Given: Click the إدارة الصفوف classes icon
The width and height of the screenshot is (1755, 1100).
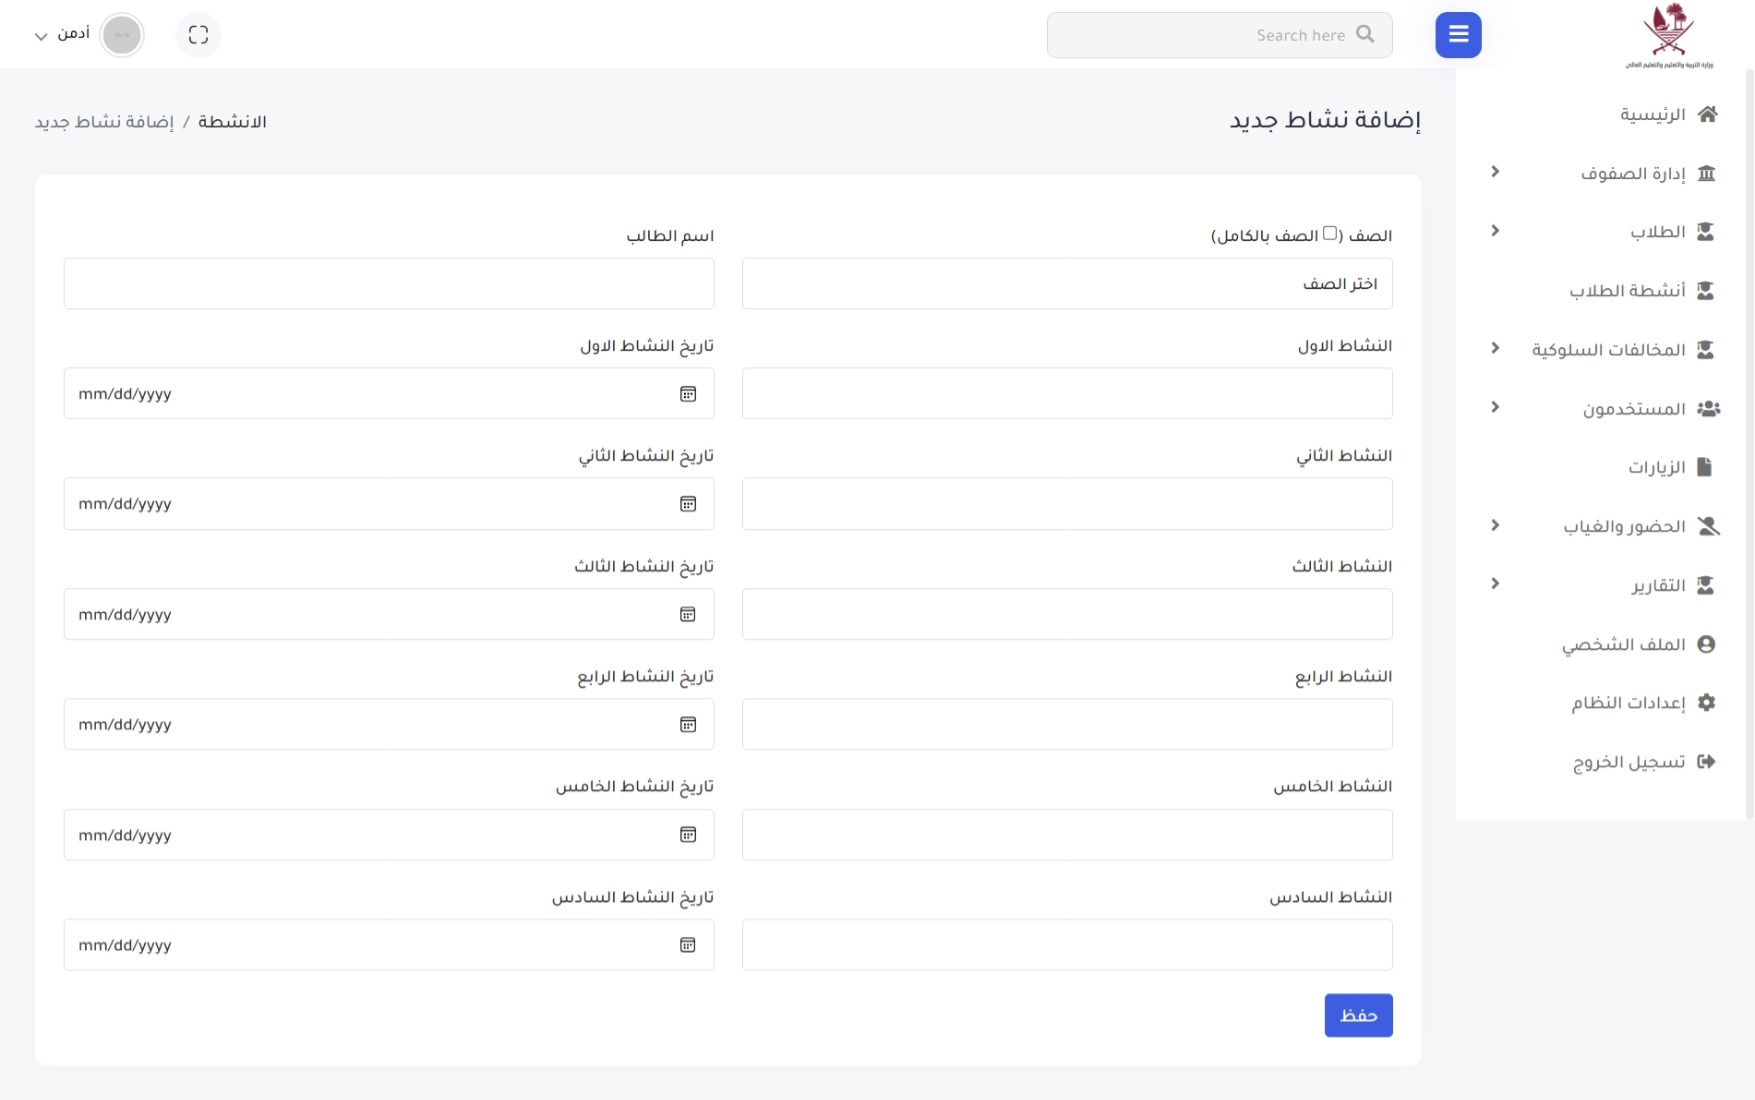Looking at the screenshot, I should click(x=1710, y=172).
